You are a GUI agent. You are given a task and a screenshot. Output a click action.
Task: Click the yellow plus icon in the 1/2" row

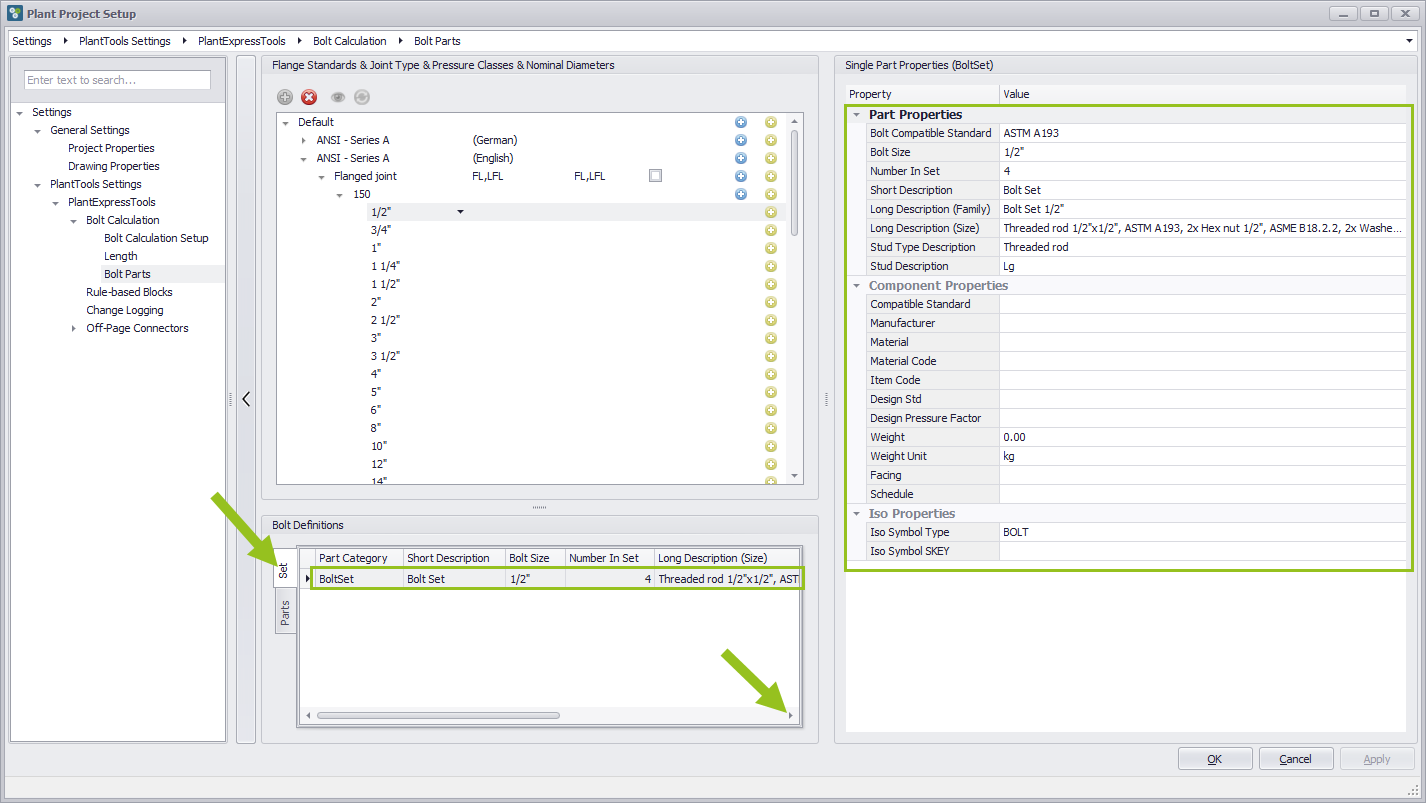pyautogui.click(x=771, y=212)
